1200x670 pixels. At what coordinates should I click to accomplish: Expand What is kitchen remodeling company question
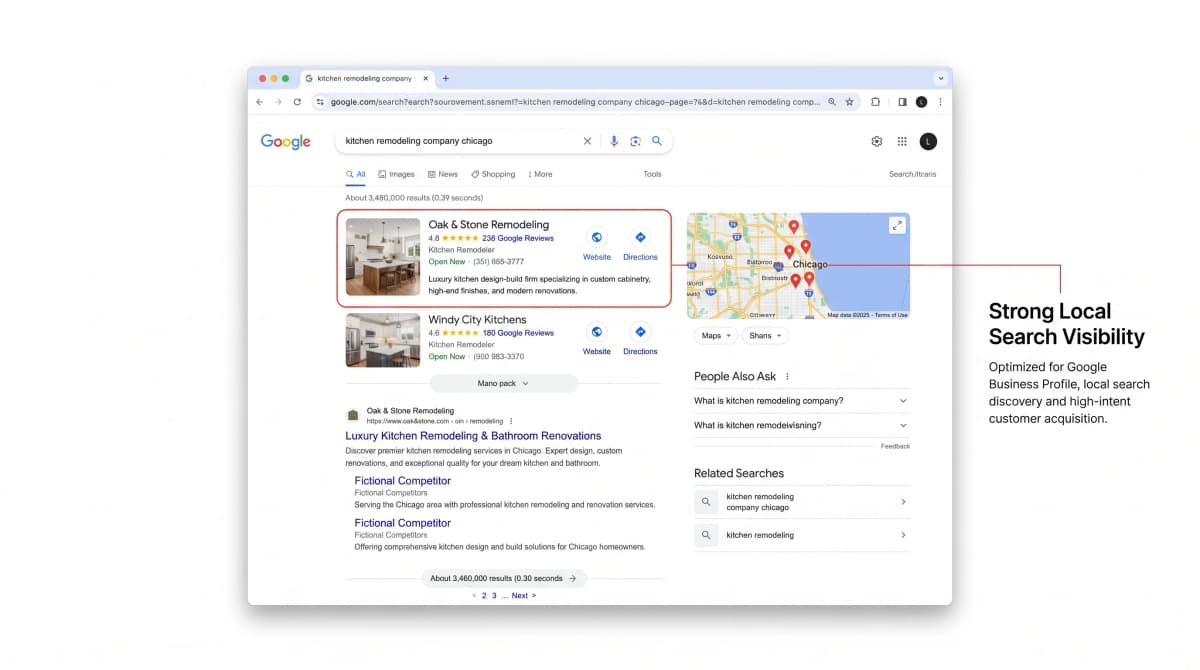801,401
